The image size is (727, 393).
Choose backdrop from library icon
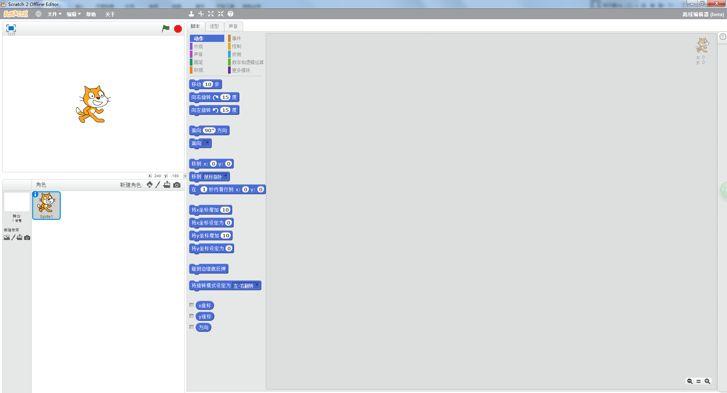(x=6, y=237)
